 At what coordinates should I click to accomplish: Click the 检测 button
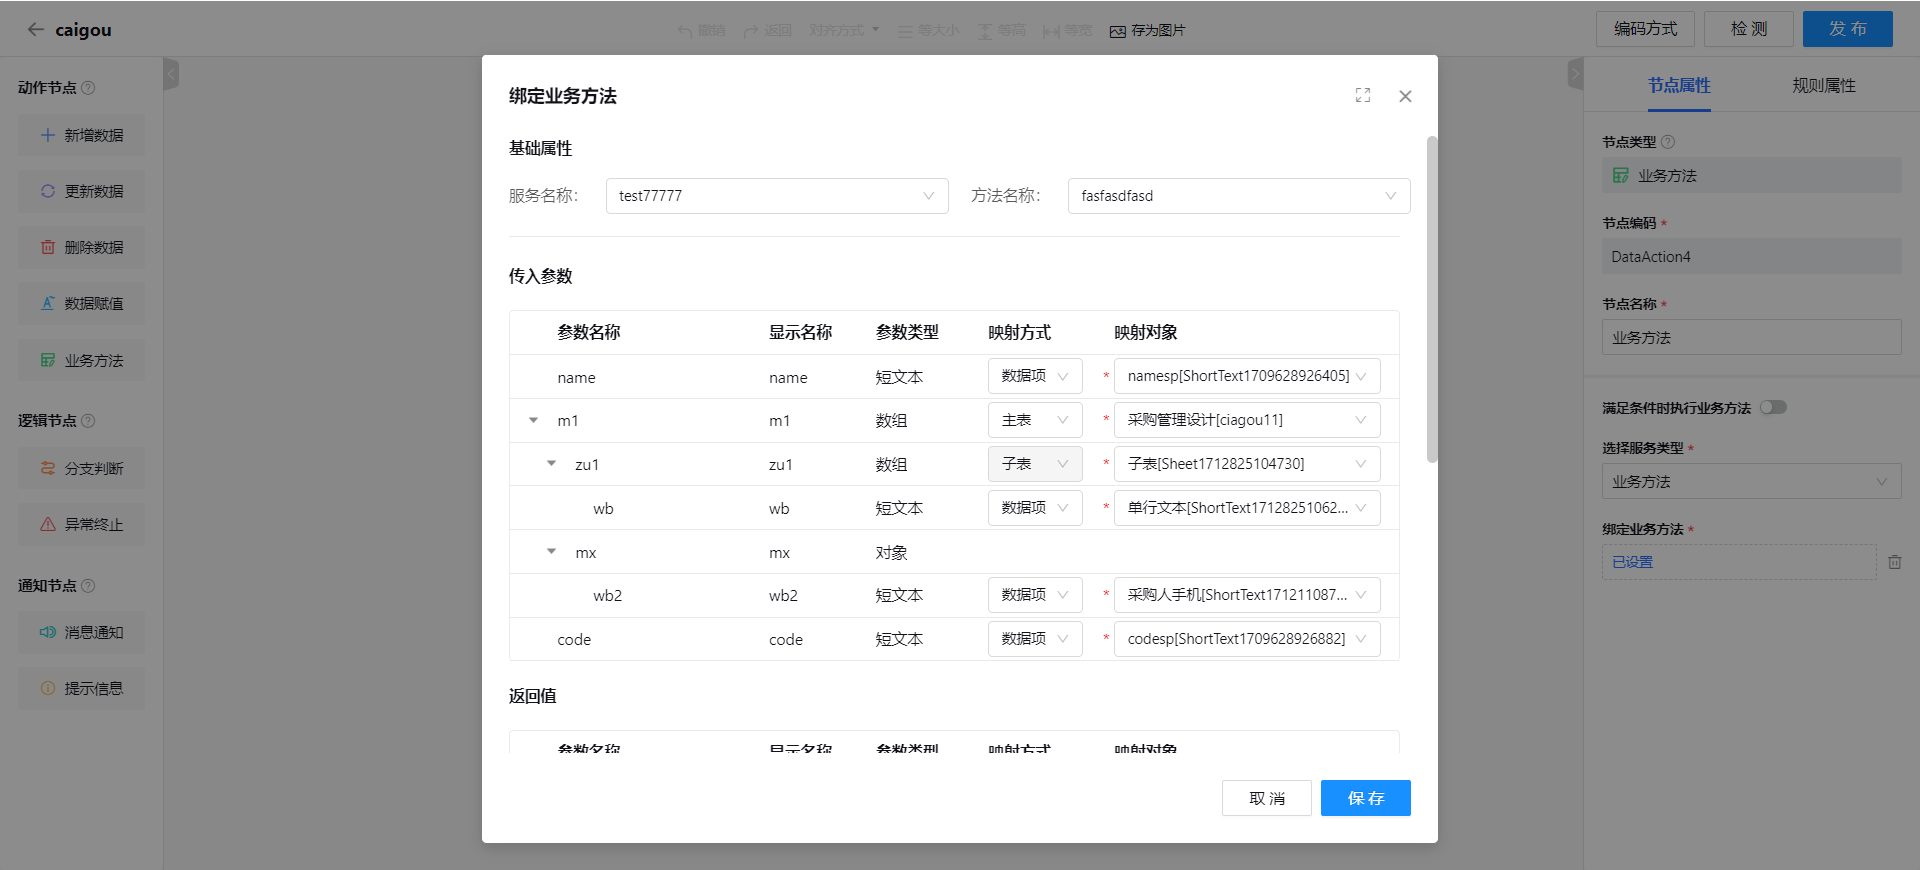click(x=1748, y=29)
